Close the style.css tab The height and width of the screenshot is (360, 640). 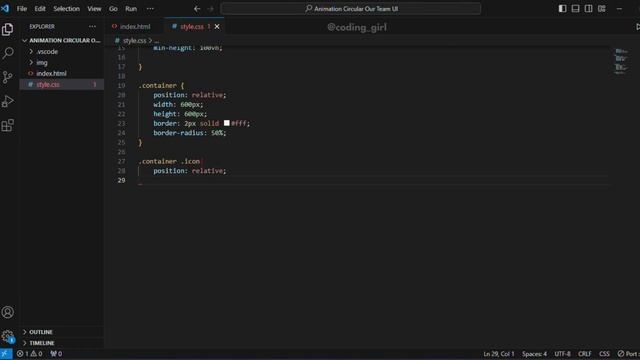click(x=217, y=27)
